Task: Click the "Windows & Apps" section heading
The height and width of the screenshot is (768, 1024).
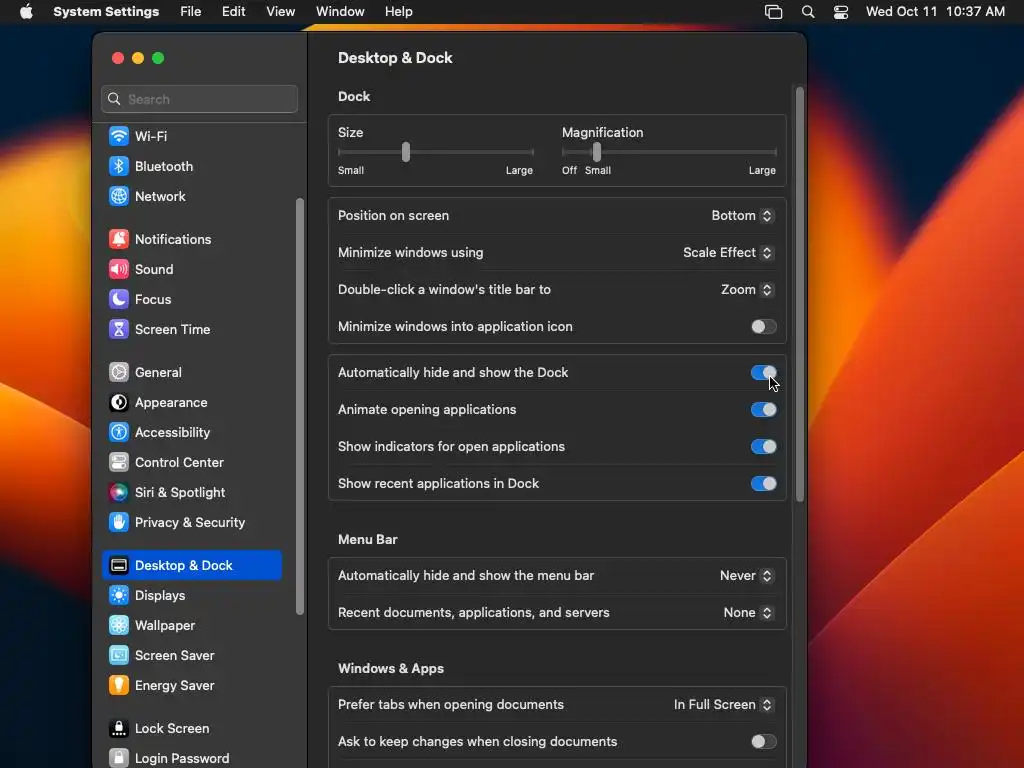Action: [x=391, y=669]
